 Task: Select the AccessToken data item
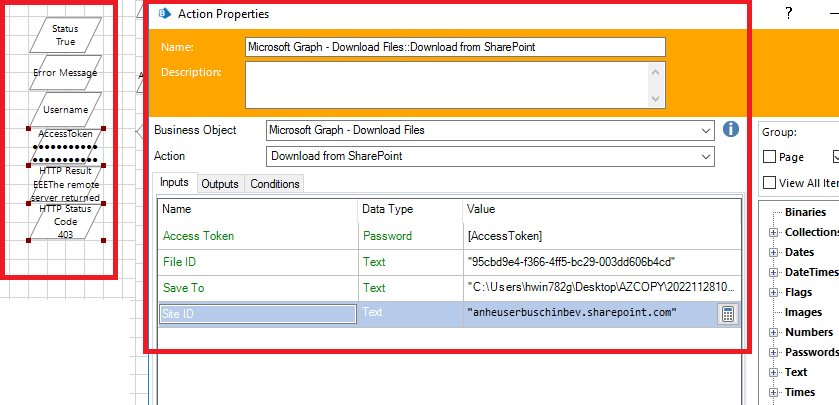pyautogui.click(x=65, y=147)
